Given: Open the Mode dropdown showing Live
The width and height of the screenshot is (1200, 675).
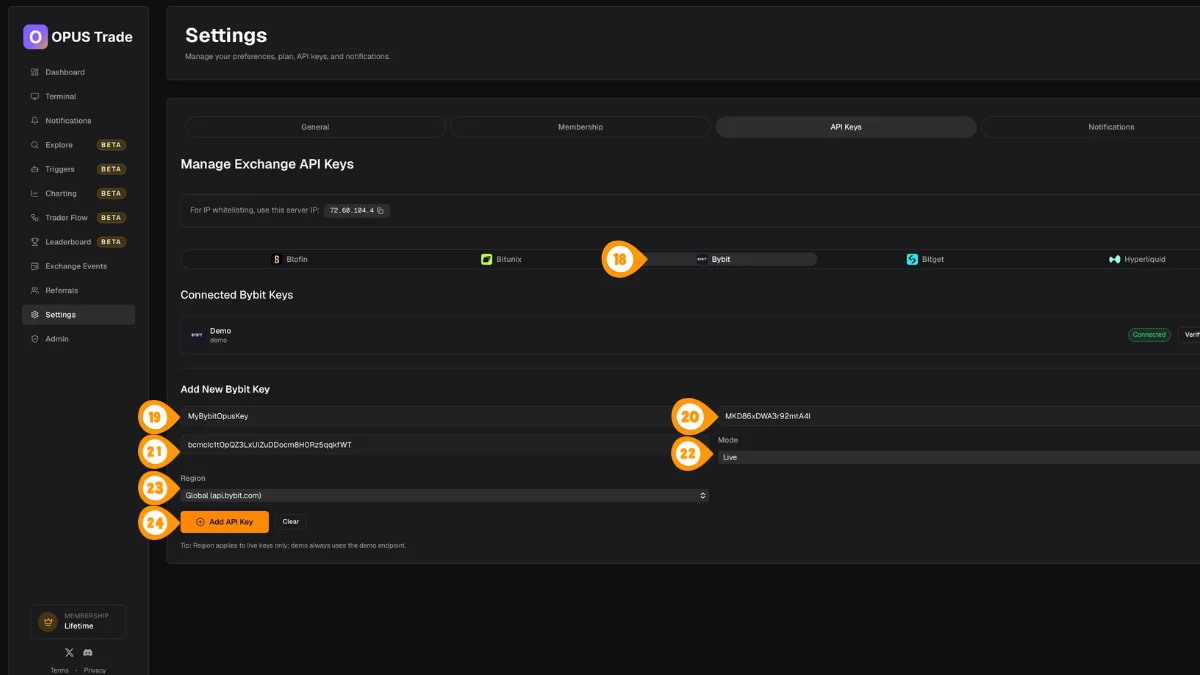Looking at the screenshot, I should pyautogui.click(x=958, y=457).
